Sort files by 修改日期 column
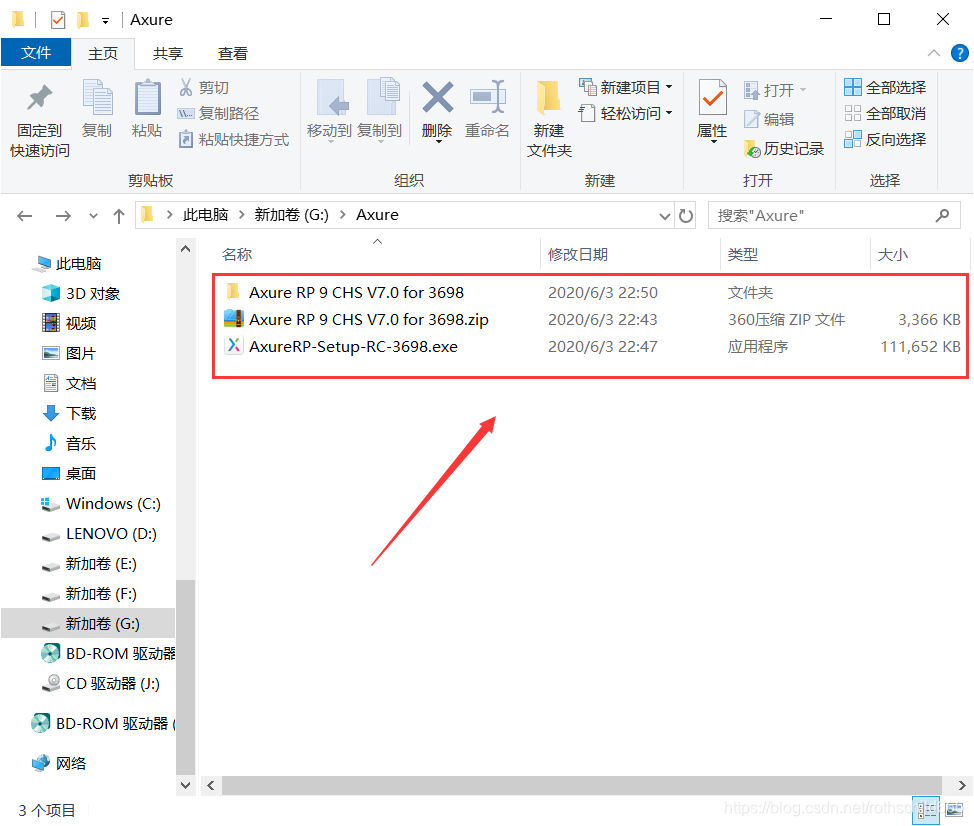The width and height of the screenshot is (974, 826). pyautogui.click(x=578, y=255)
